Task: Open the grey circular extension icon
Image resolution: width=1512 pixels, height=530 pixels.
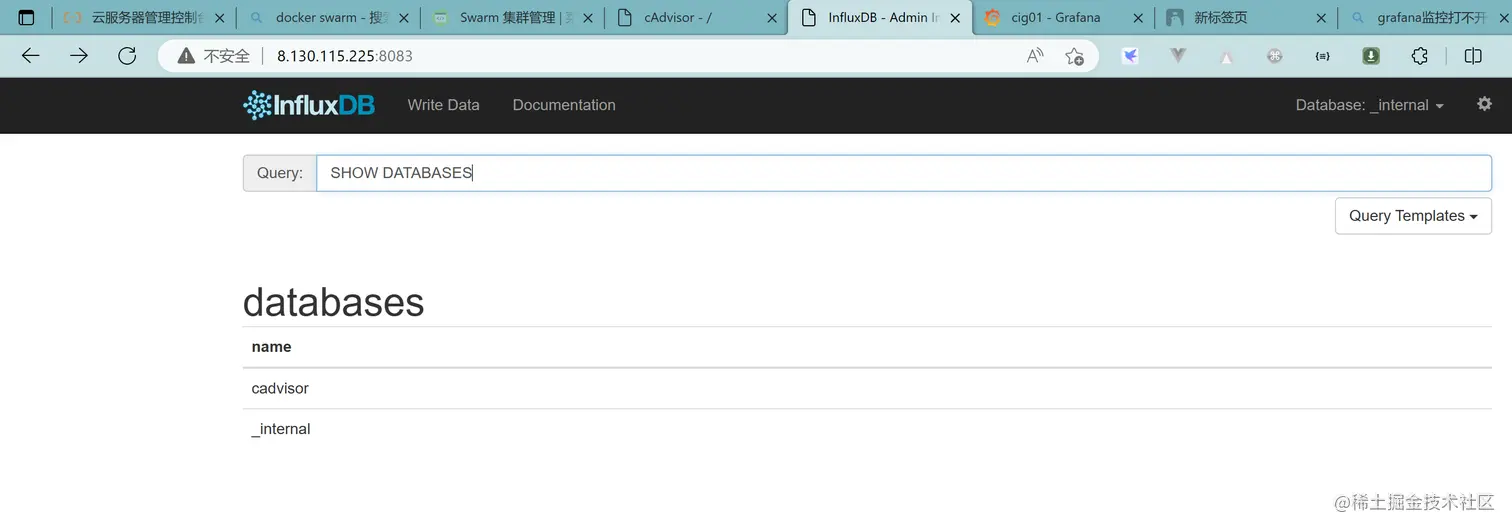Action: pos(1274,56)
